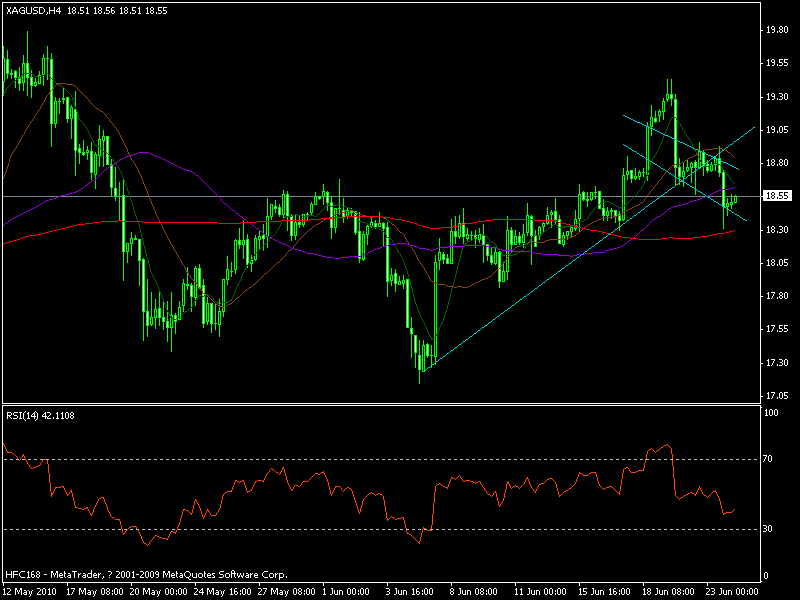The image size is (800, 600).
Task: Click the 20 May 00:00 time label
Action: (158, 592)
